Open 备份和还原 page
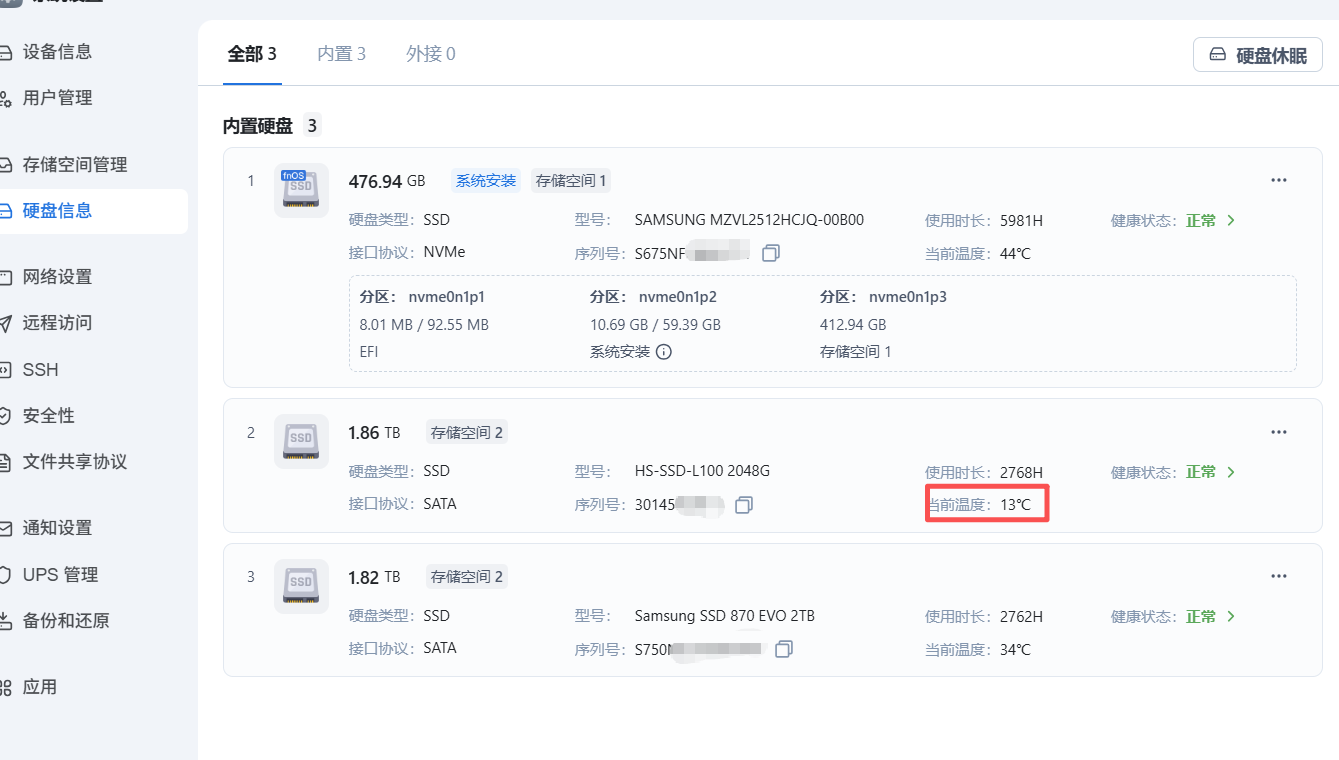The image size is (1339, 760). [x=66, y=621]
